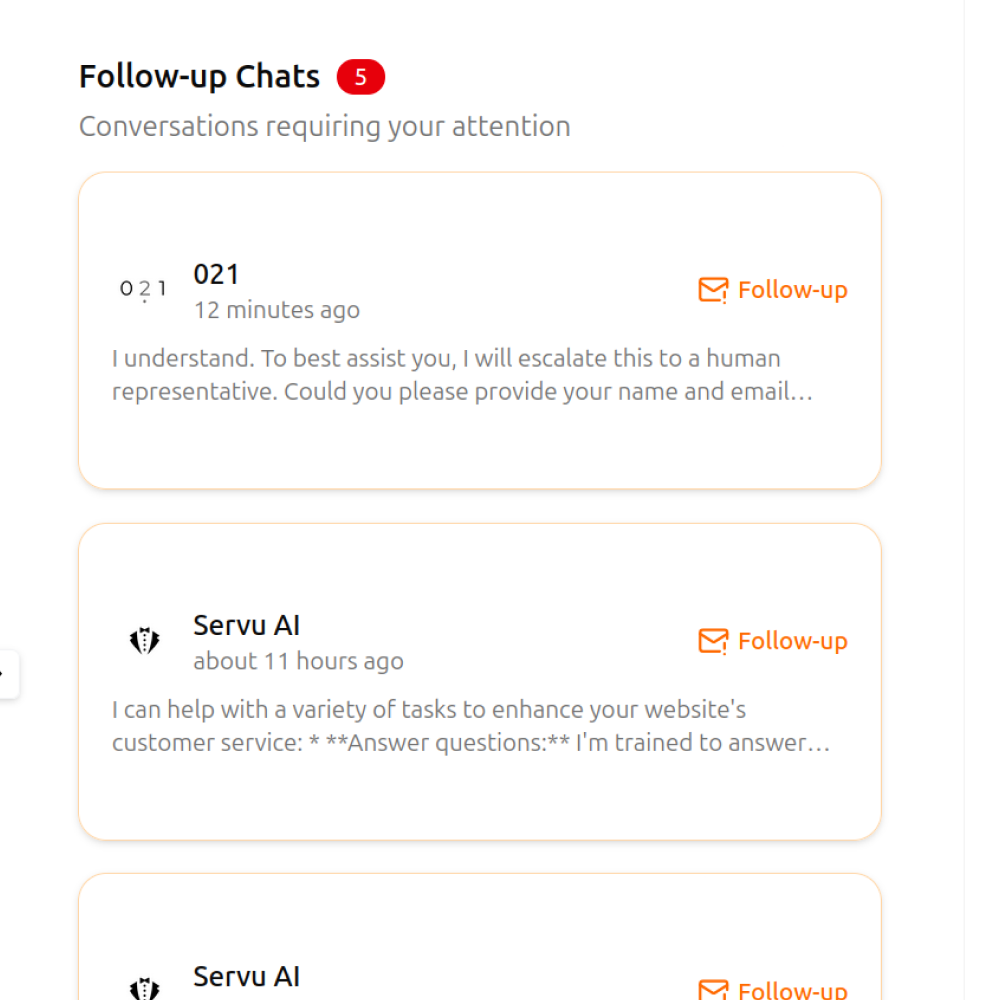Viewport: 1000px width, 1000px height.
Task: Open the message preview about website customer service
Action: pos(470,726)
